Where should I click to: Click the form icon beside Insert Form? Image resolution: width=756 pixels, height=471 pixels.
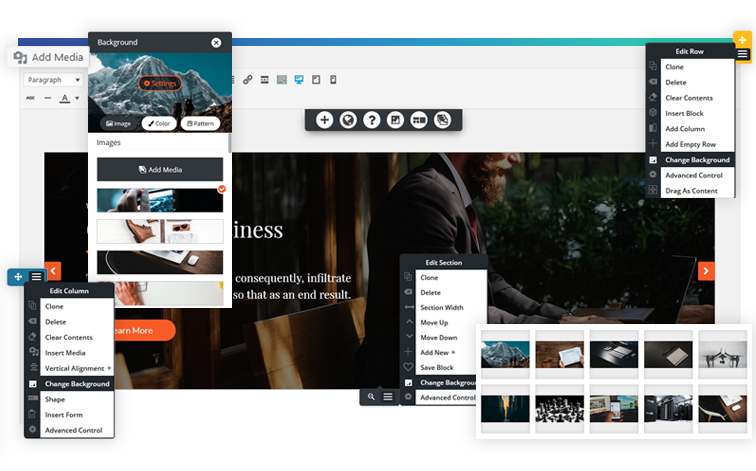tap(33, 414)
